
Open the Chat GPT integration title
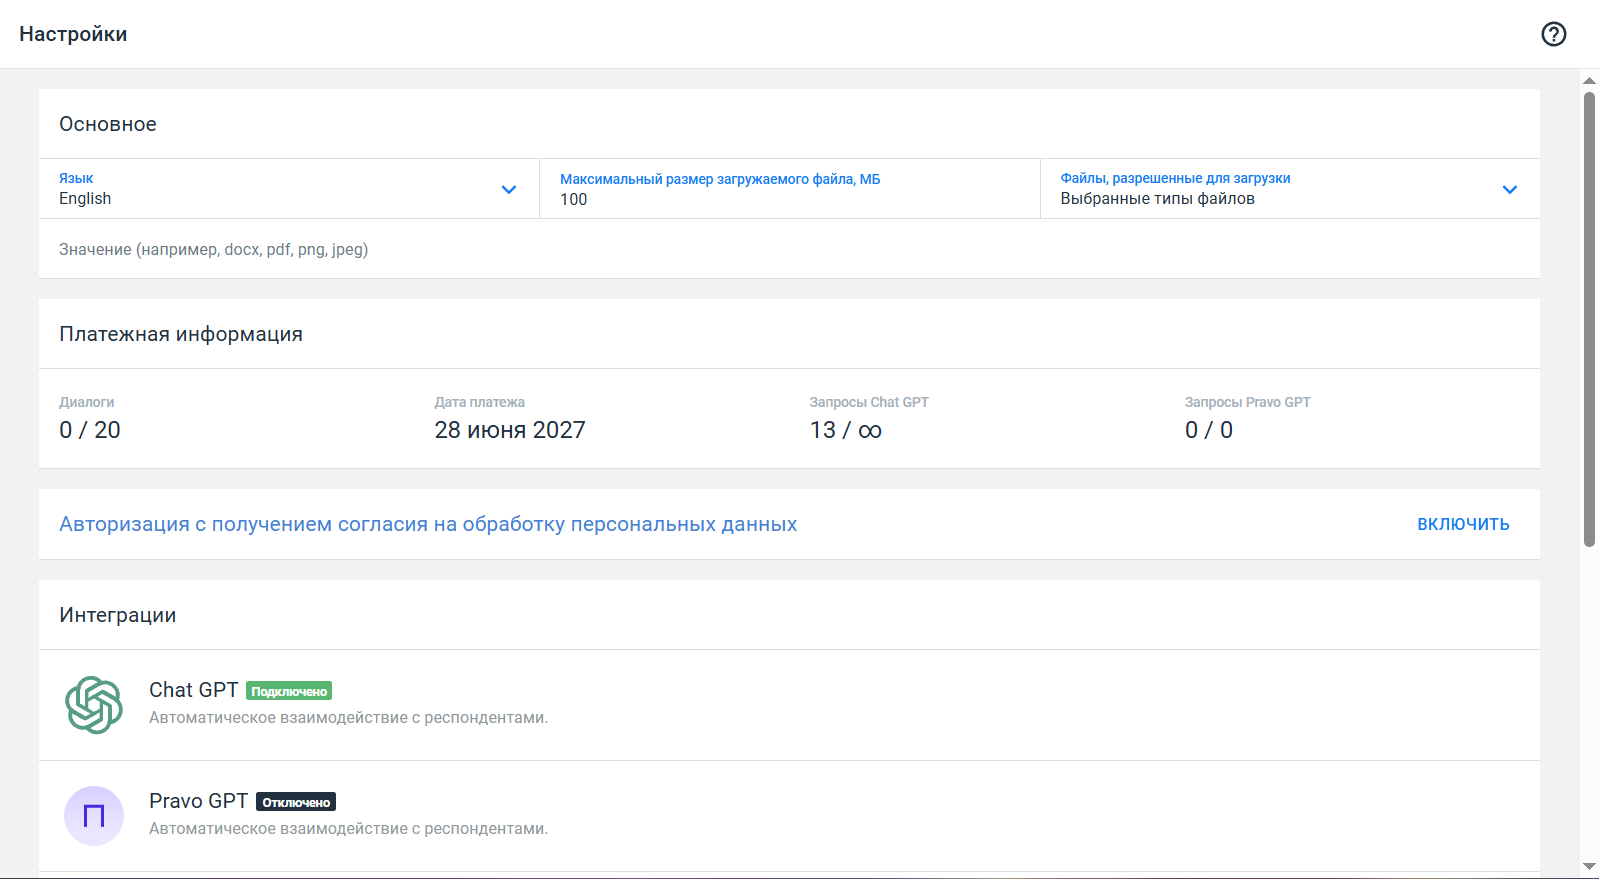click(x=193, y=690)
